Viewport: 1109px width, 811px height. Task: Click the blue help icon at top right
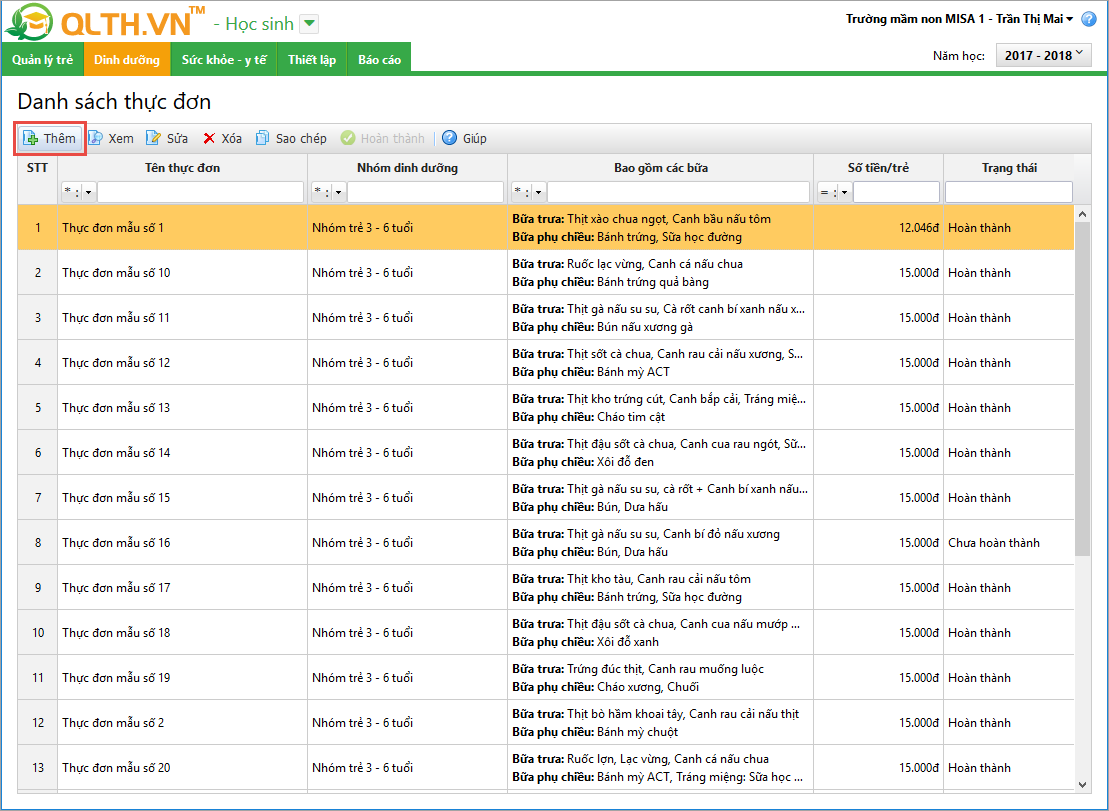tap(1089, 19)
